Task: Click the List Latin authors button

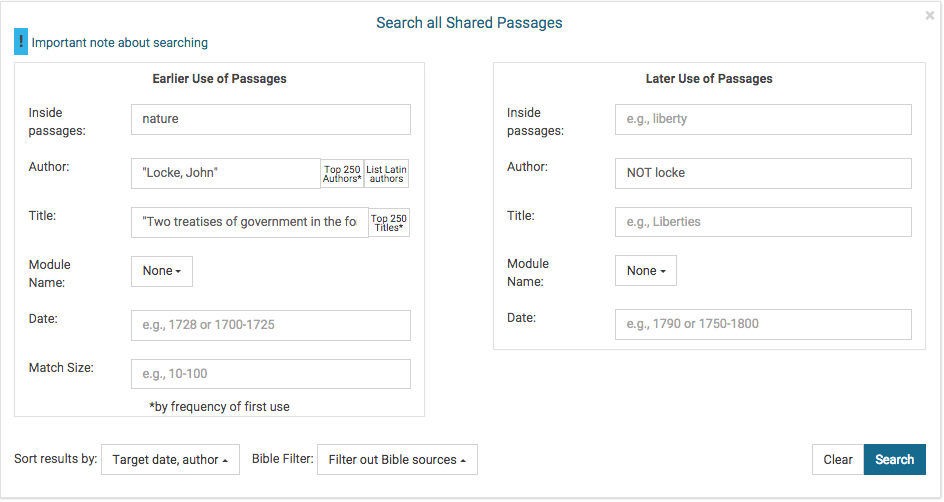Action: point(386,174)
